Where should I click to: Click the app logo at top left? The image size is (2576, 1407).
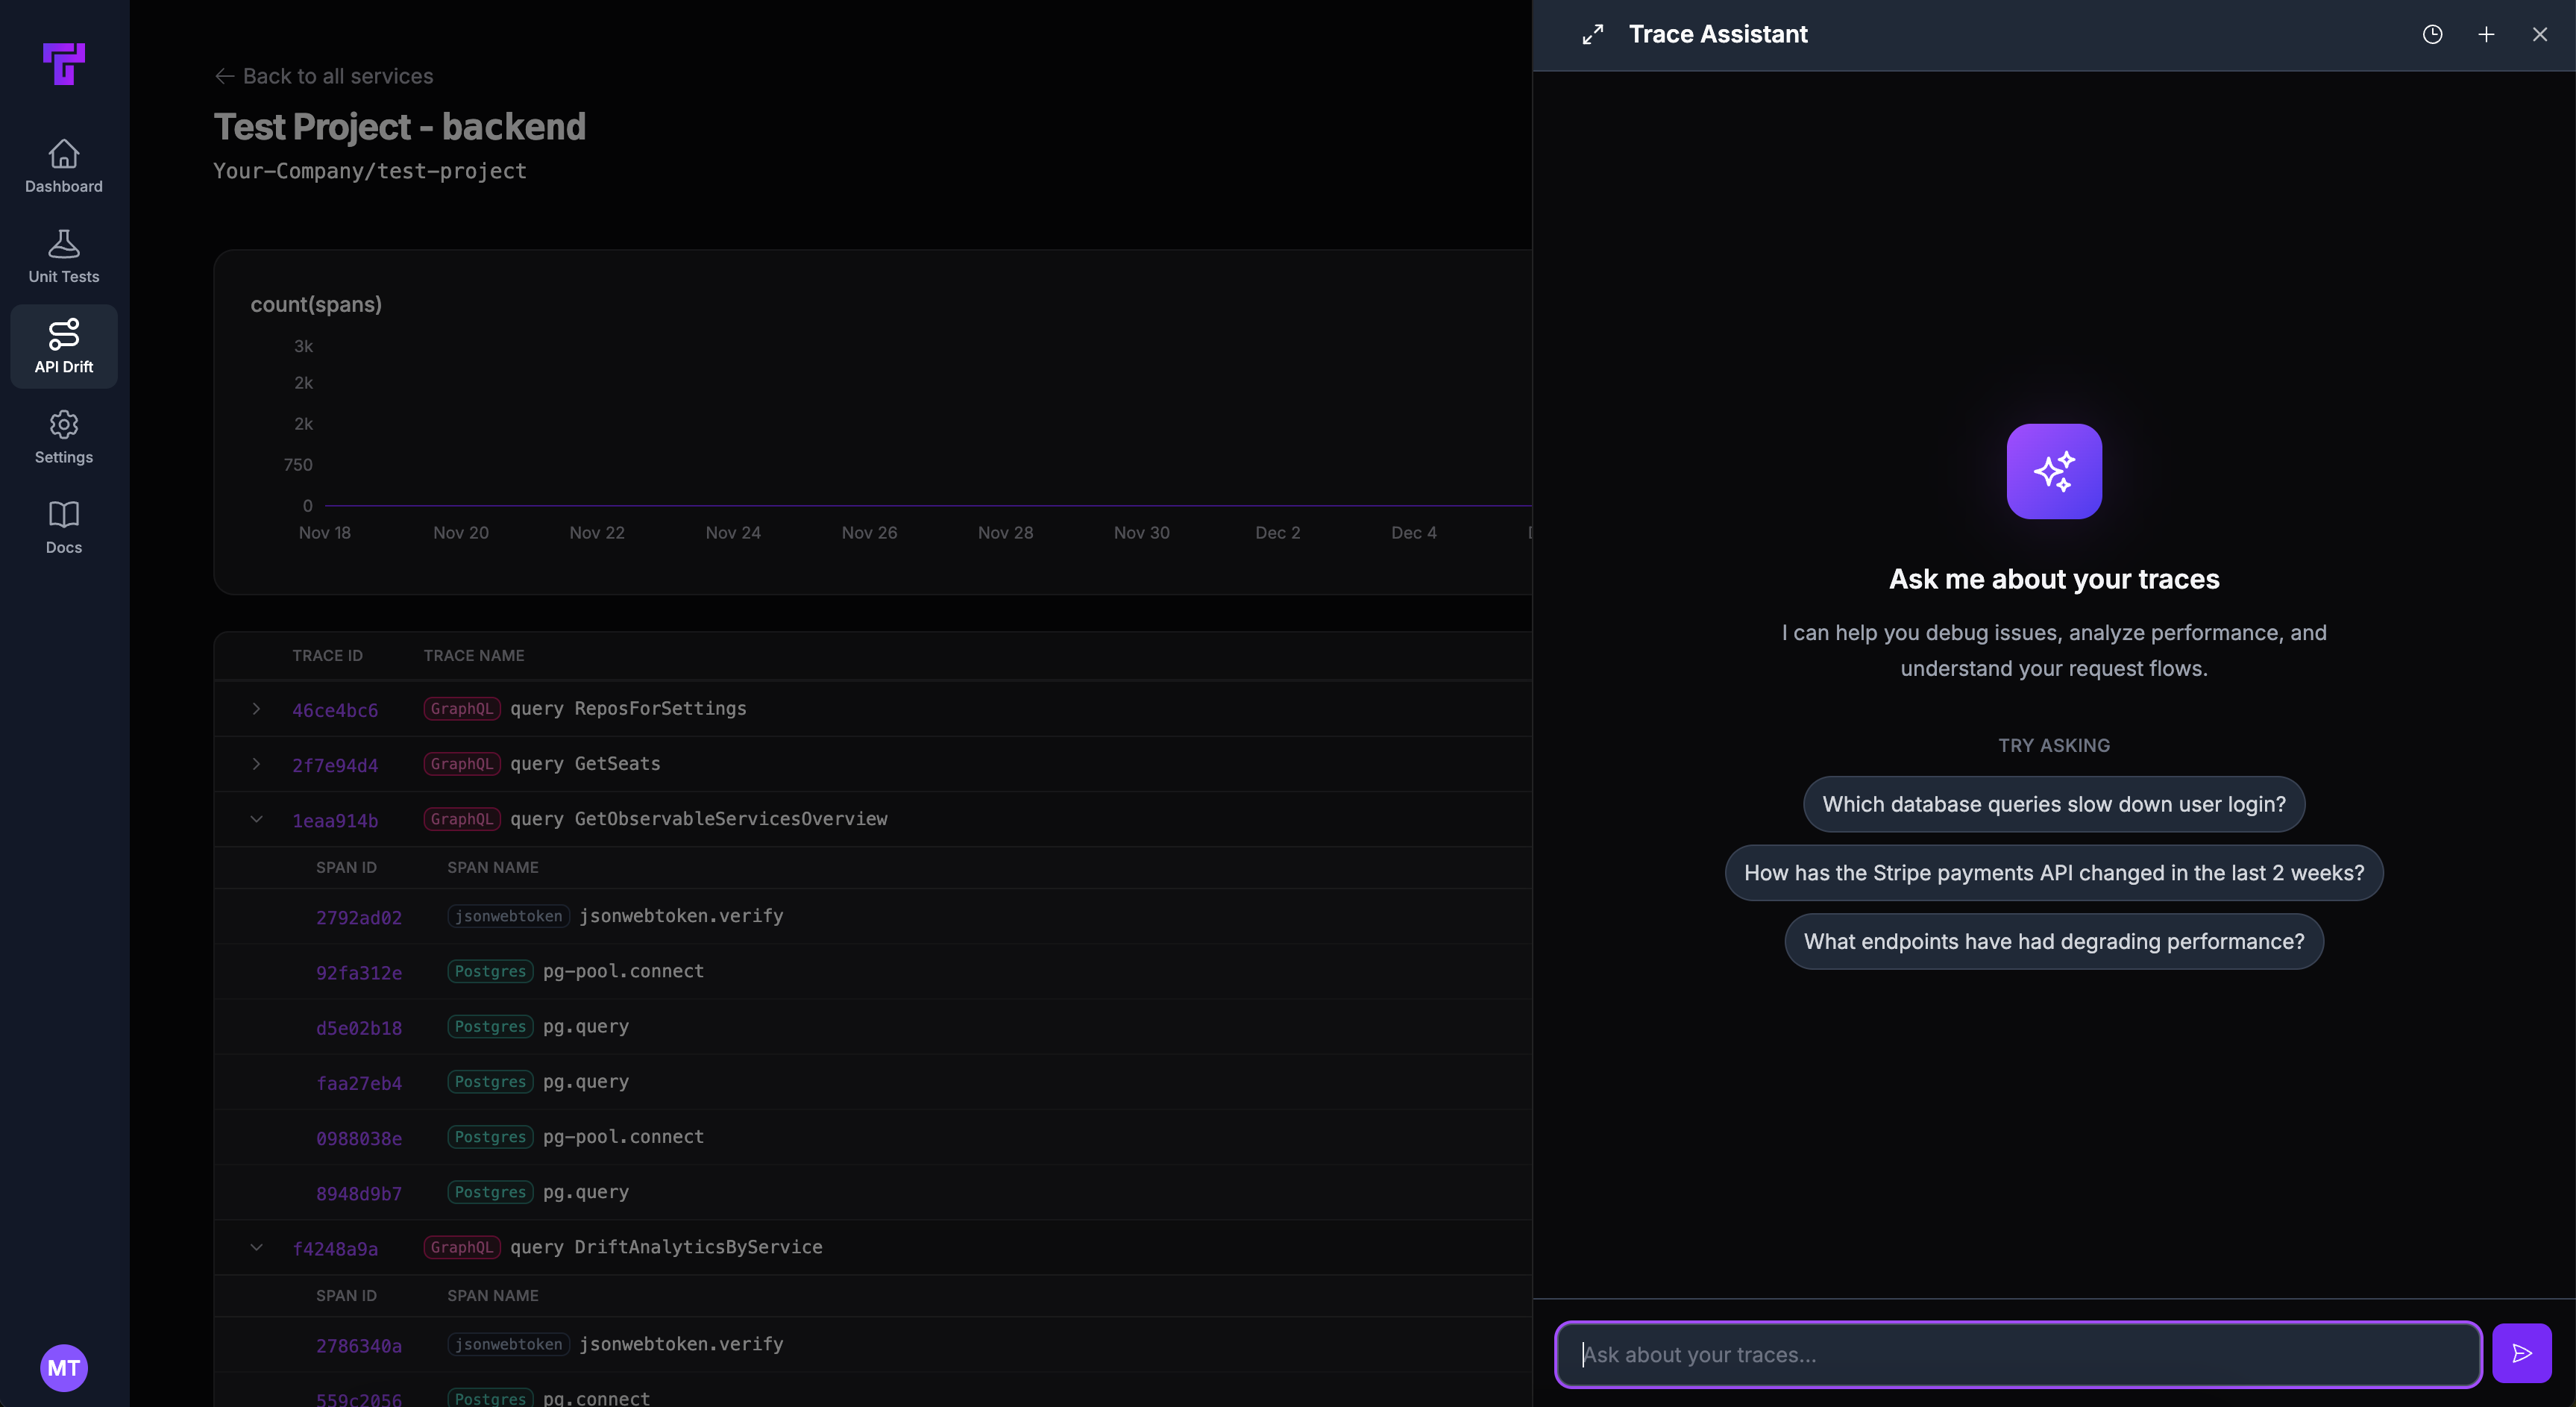click(64, 64)
